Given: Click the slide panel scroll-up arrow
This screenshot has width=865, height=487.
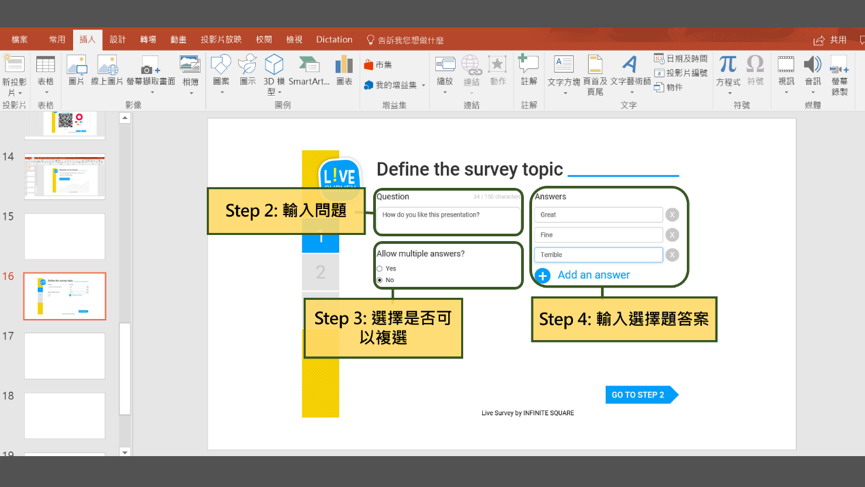Looking at the screenshot, I should [x=125, y=117].
